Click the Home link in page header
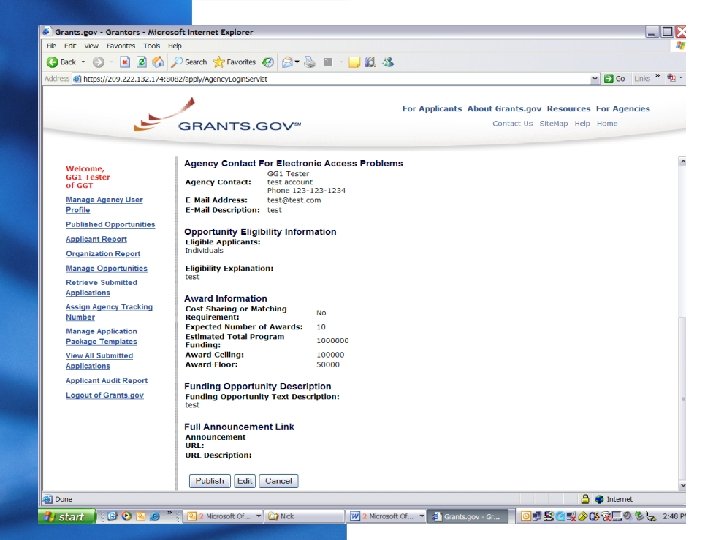The image size is (720, 540). tap(607, 124)
